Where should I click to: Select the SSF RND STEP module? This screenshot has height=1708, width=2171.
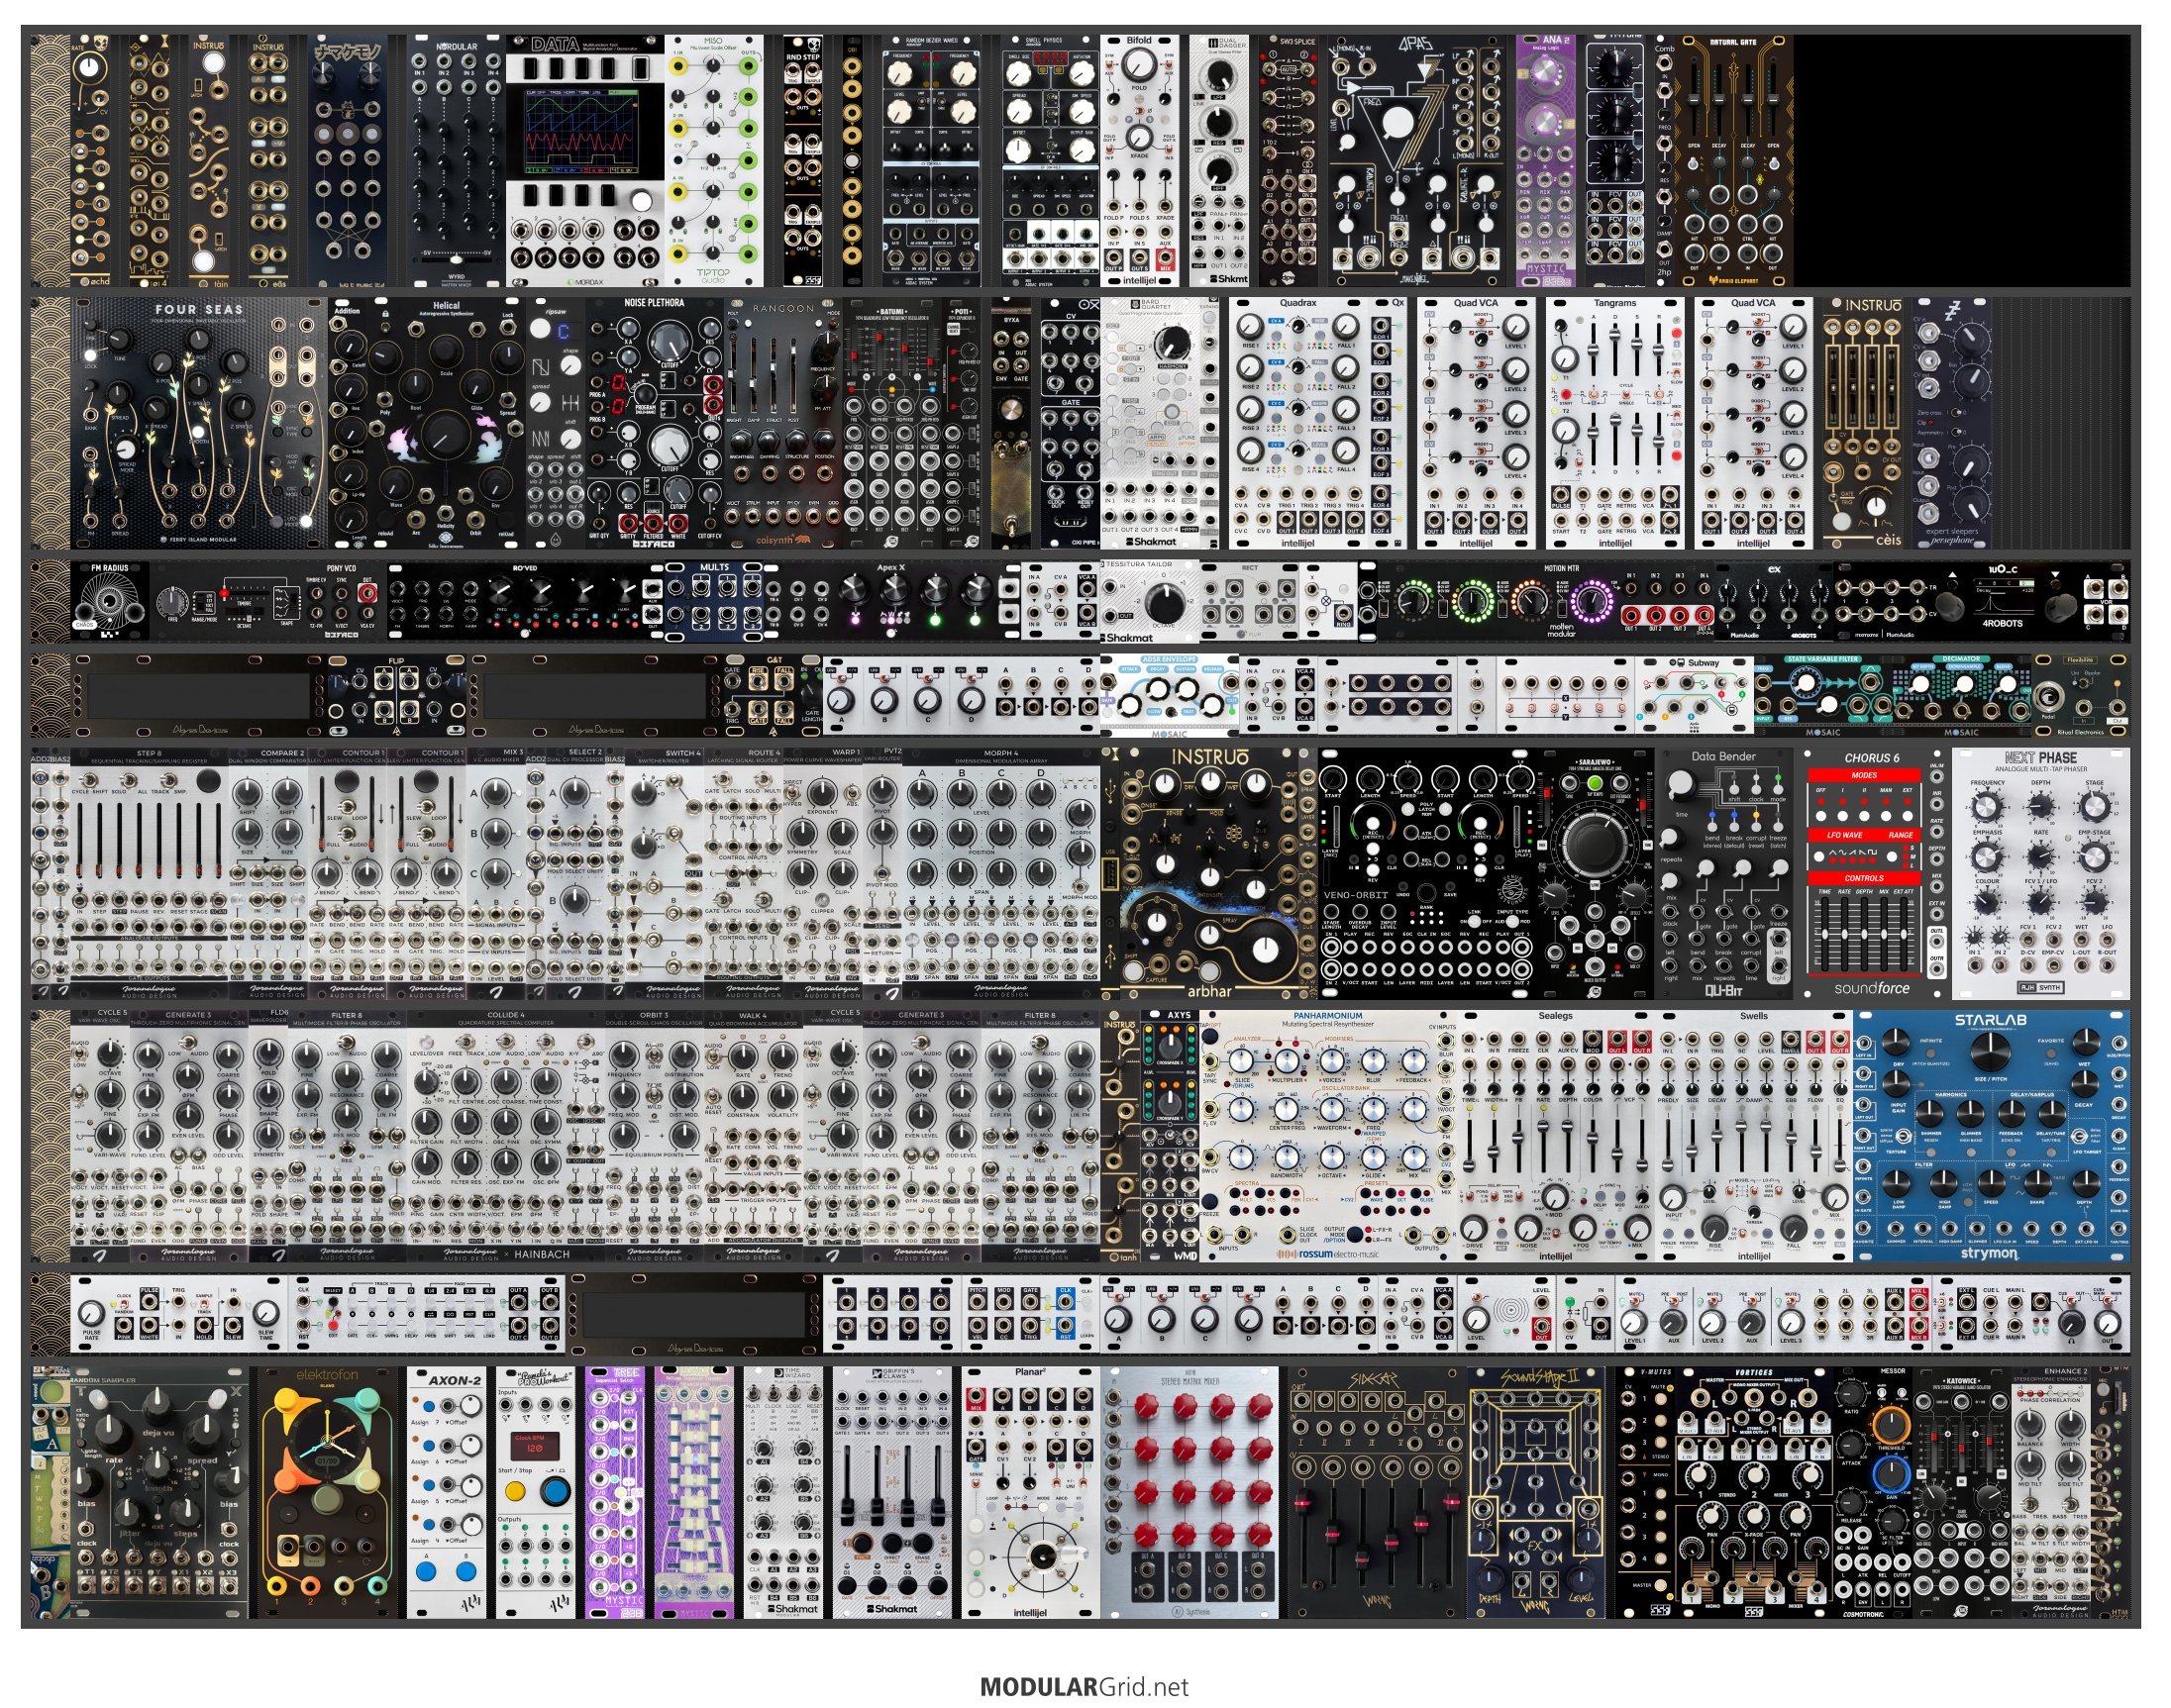[802, 161]
